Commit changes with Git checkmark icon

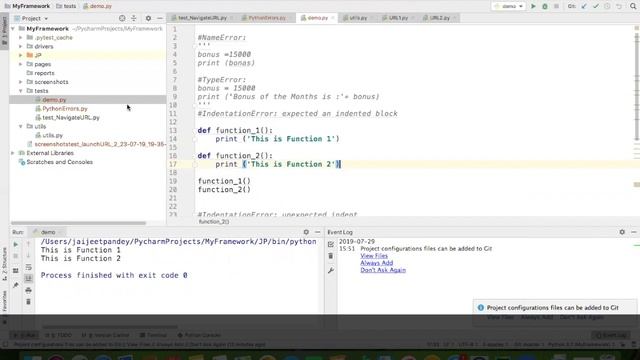(596, 6)
